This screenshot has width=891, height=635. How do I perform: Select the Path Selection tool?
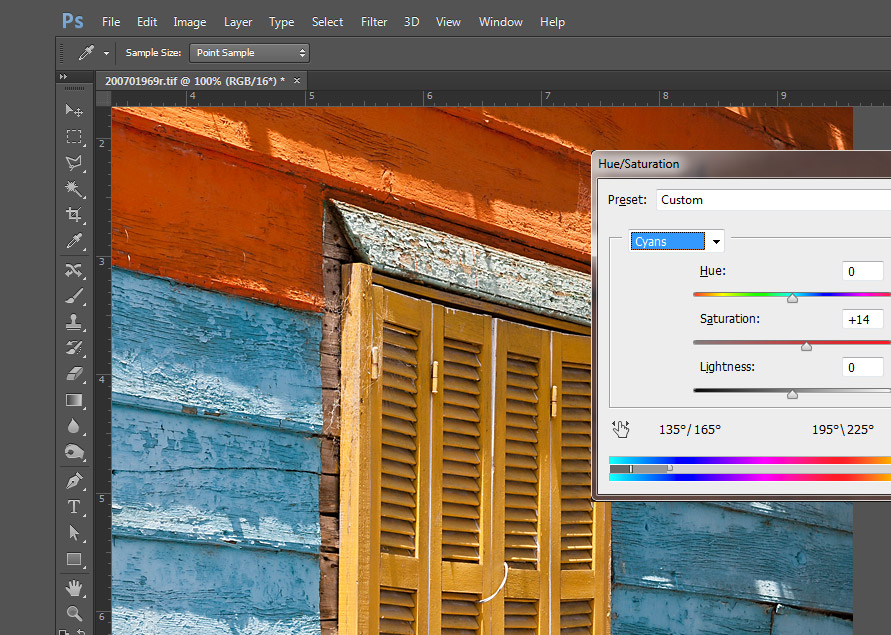tap(74, 533)
